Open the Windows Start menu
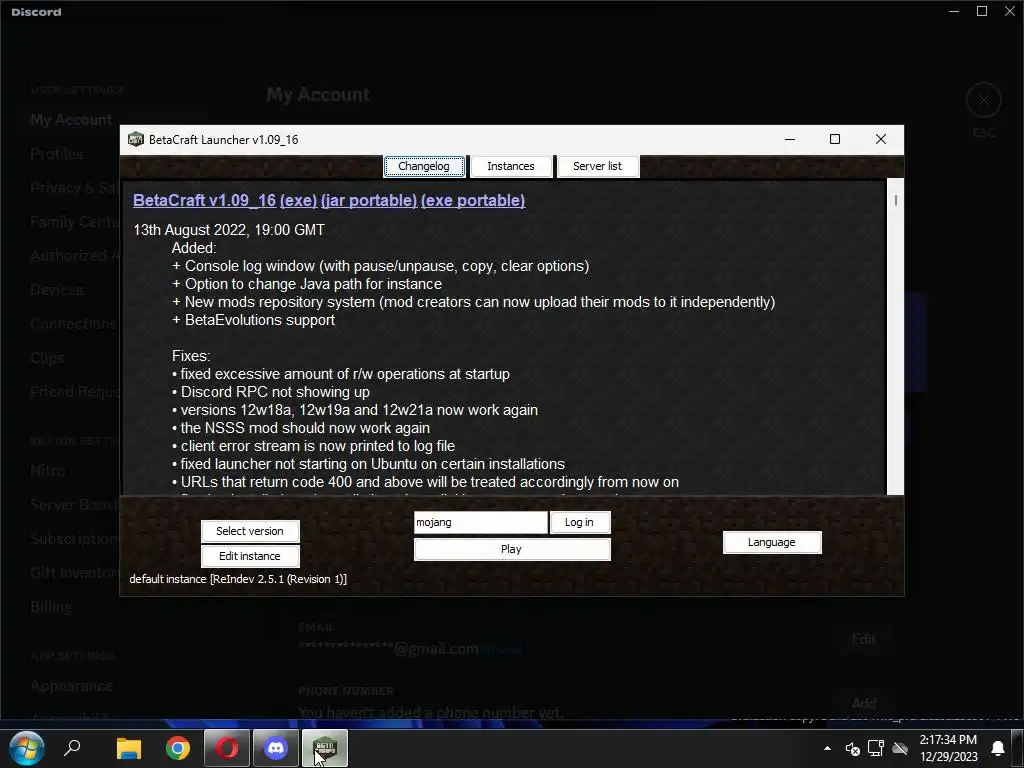This screenshot has width=1024, height=768. pyautogui.click(x=27, y=748)
